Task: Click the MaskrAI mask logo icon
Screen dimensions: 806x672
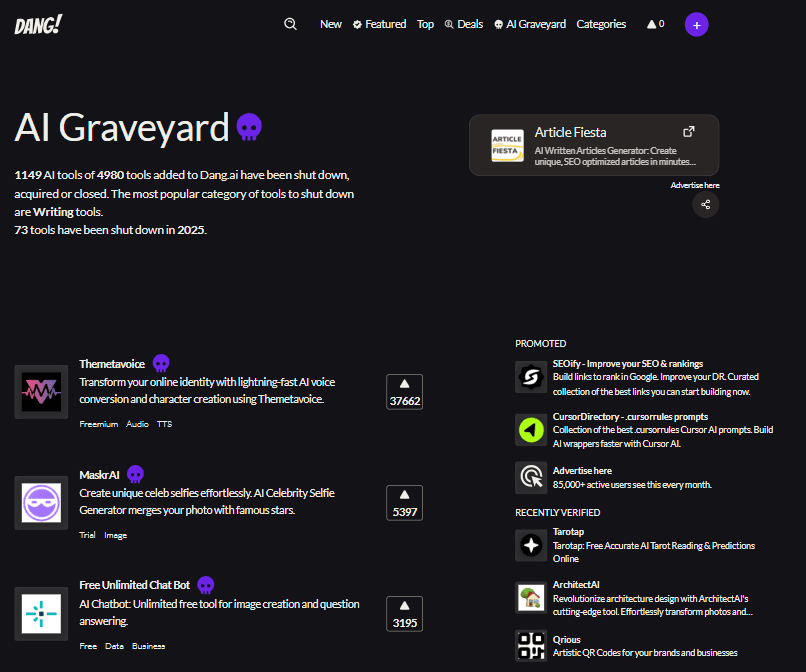Action: pos(41,503)
